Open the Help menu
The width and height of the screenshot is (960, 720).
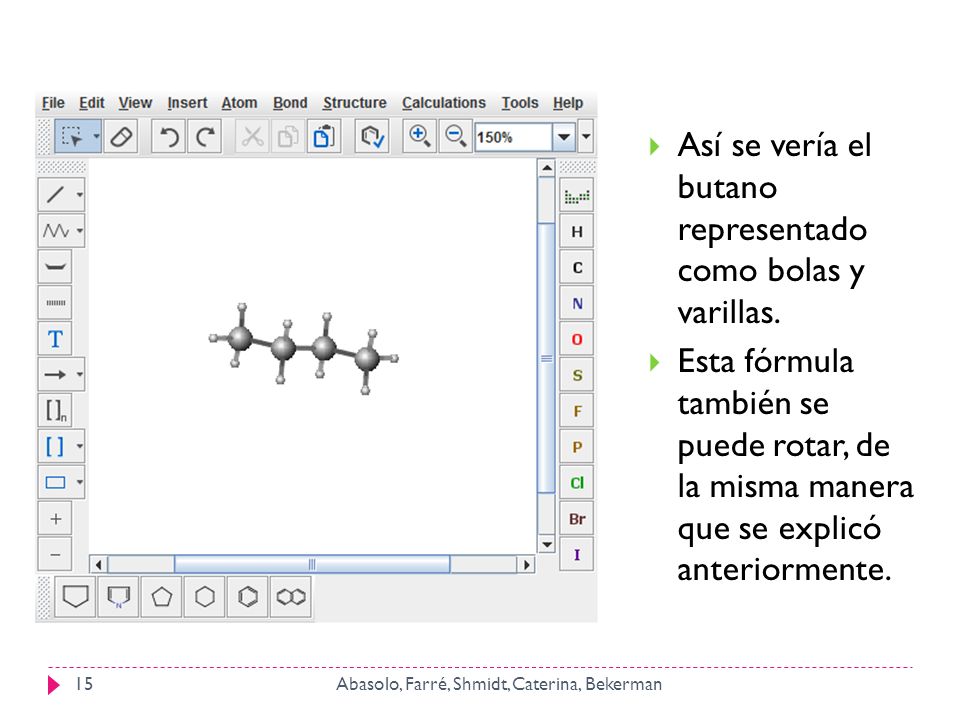click(x=568, y=103)
